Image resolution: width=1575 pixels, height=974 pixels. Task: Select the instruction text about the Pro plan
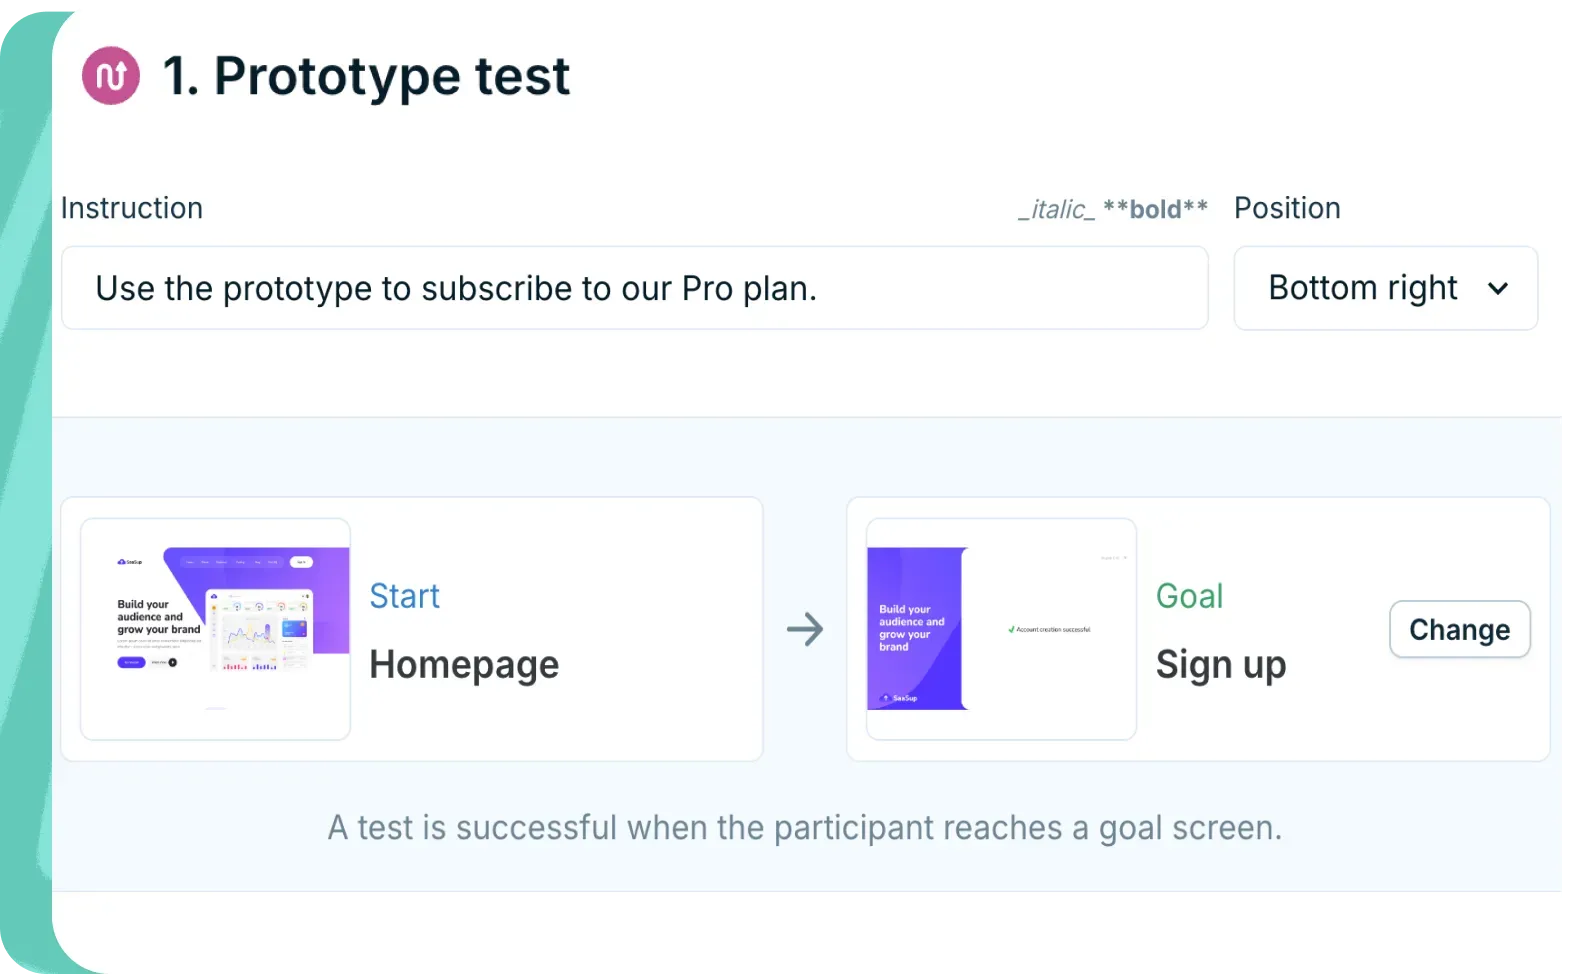coord(456,288)
